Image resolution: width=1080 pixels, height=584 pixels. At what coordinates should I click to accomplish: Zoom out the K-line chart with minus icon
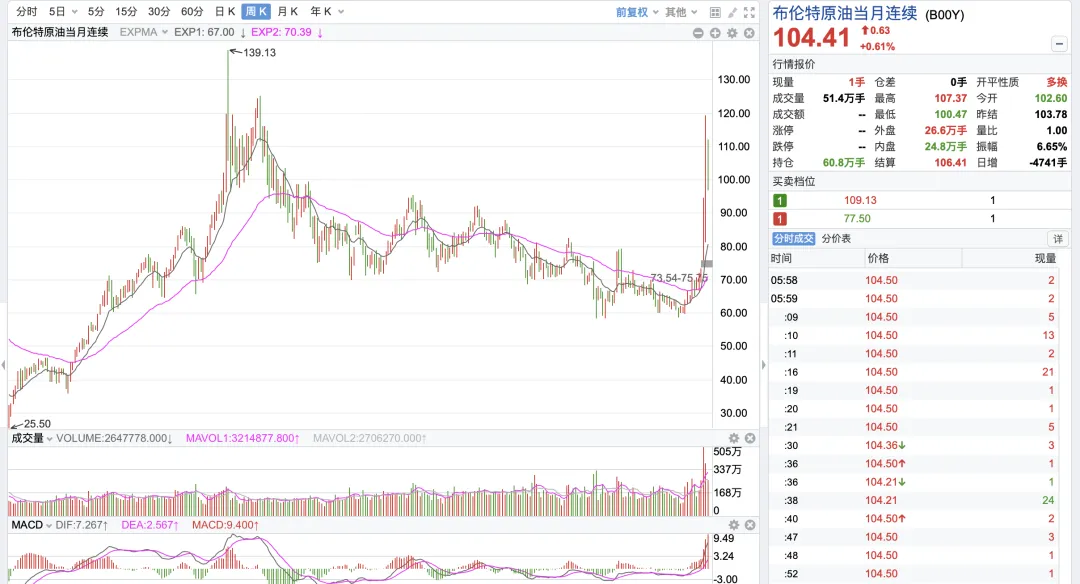click(x=698, y=33)
